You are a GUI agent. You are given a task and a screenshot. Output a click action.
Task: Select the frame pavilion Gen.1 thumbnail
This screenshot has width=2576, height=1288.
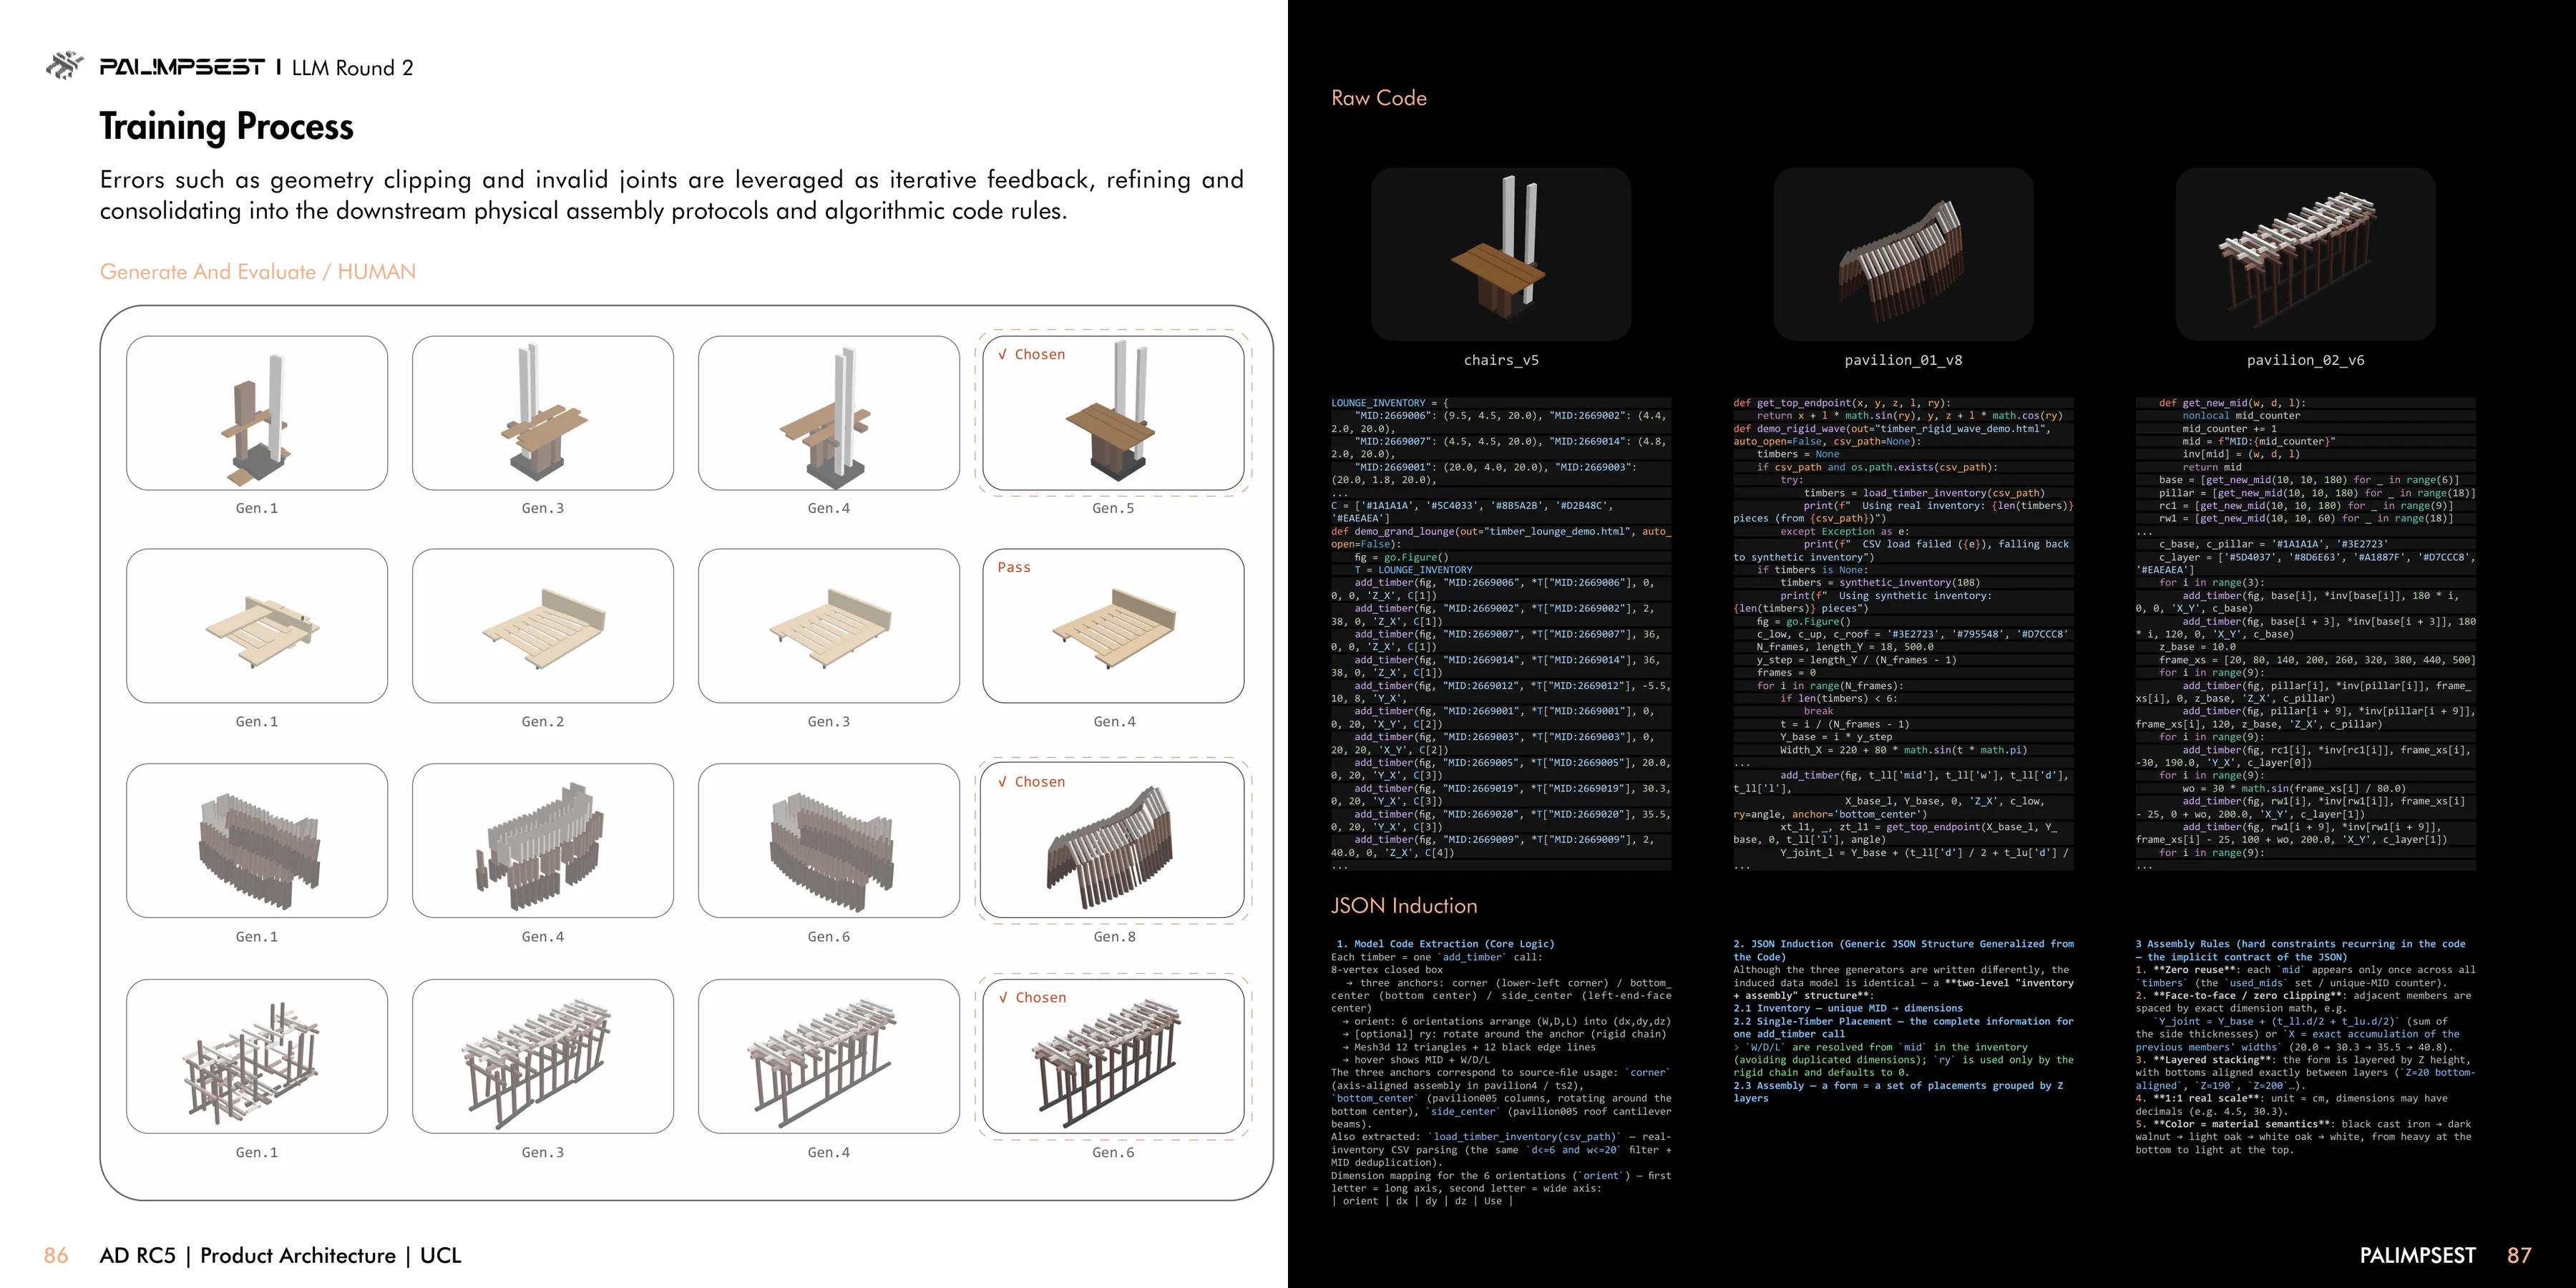click(257, 1056)
